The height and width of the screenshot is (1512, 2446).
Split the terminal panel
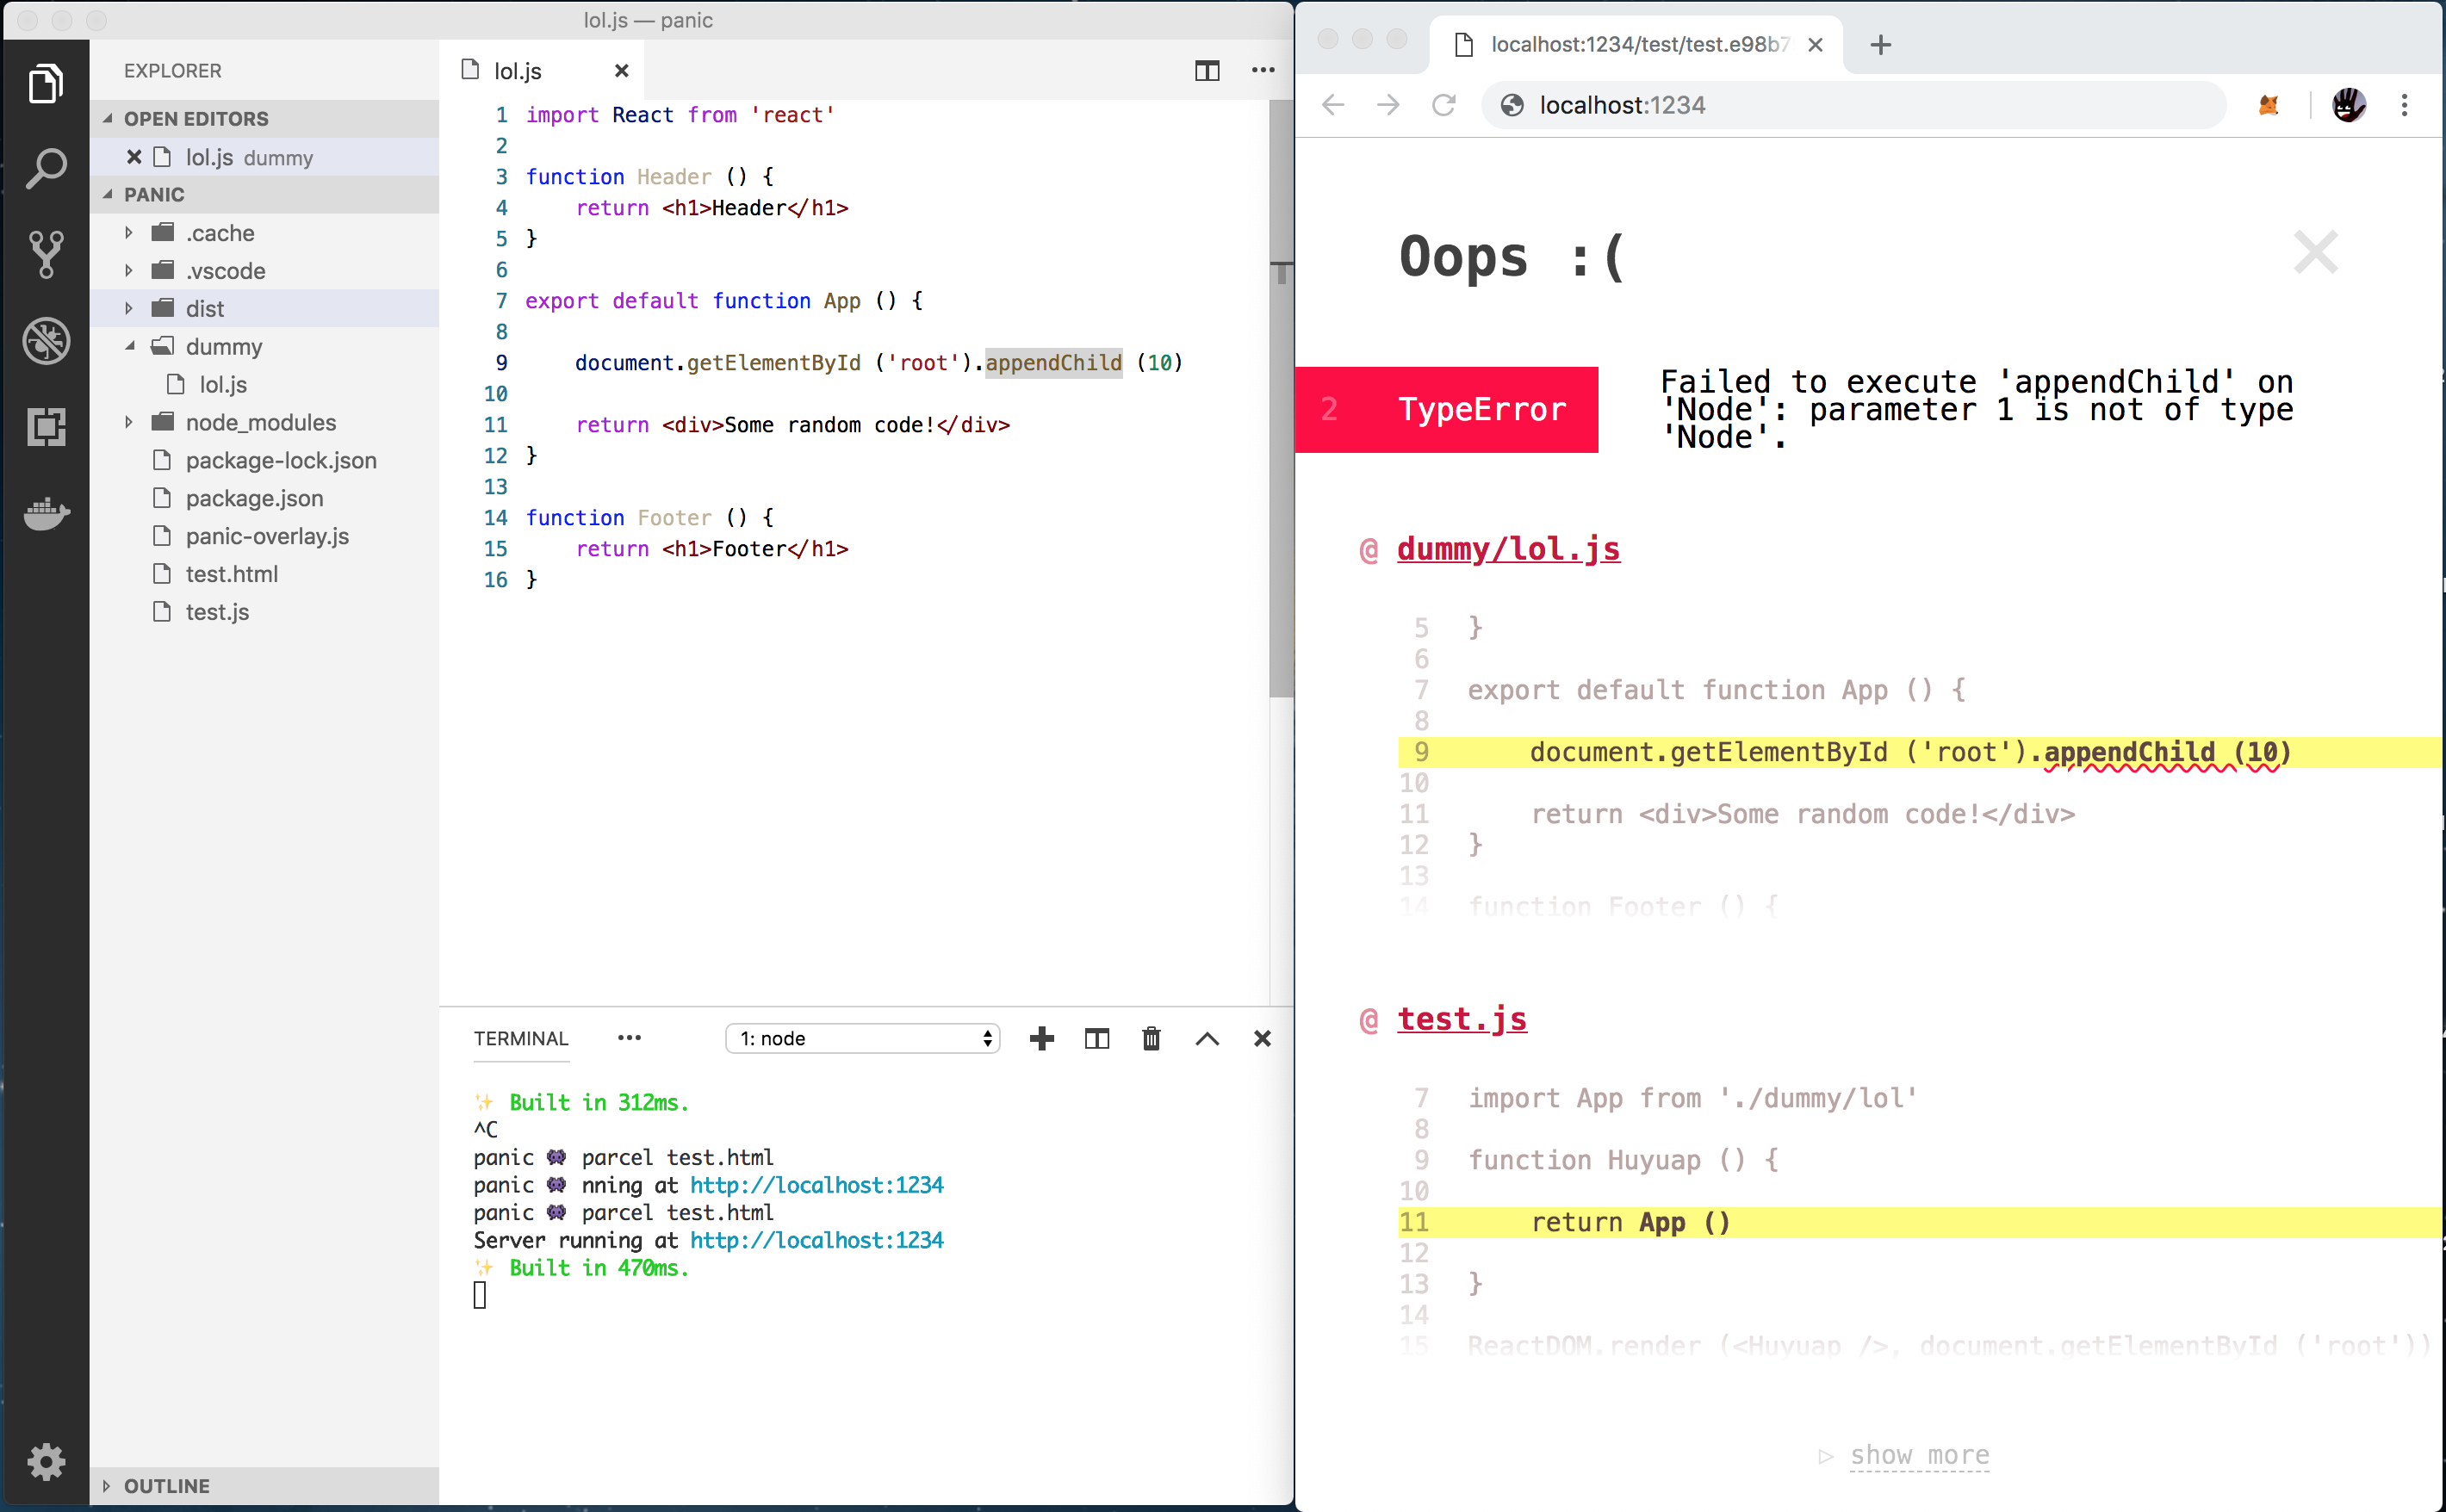tap(1097, 1038)
